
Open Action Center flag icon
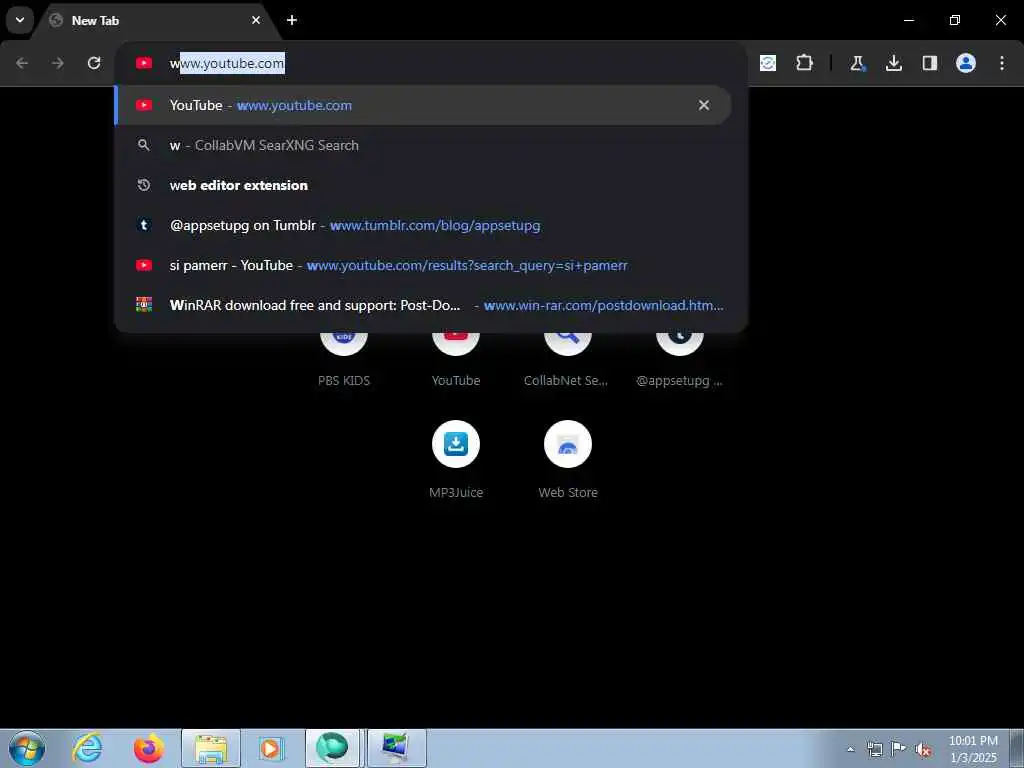(899, 749)
